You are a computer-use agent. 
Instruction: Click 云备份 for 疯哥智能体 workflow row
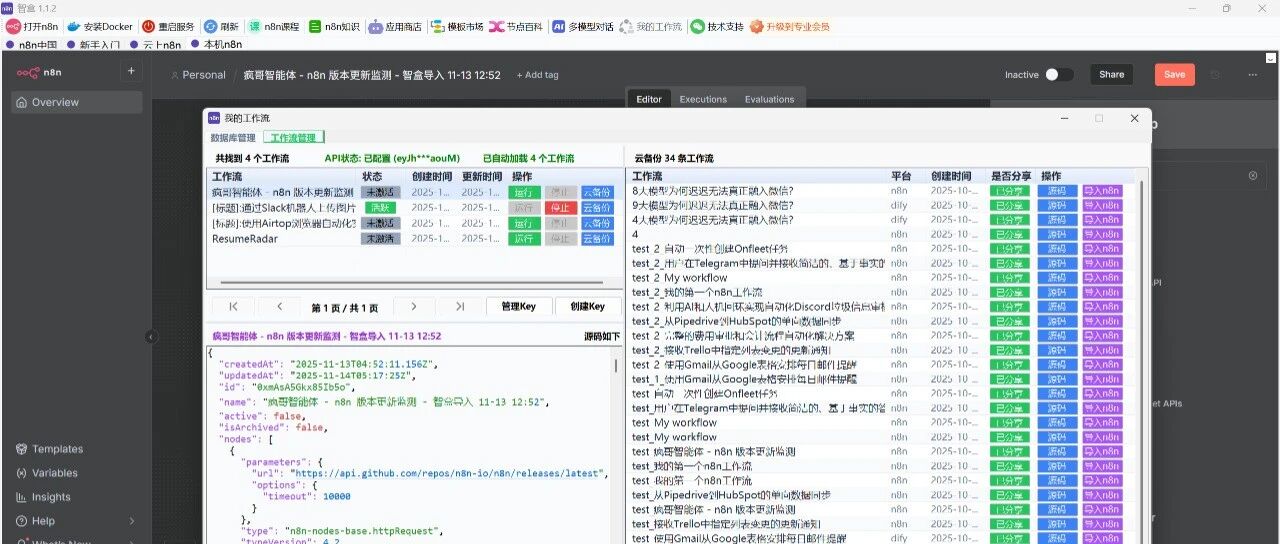click(597, 192)
